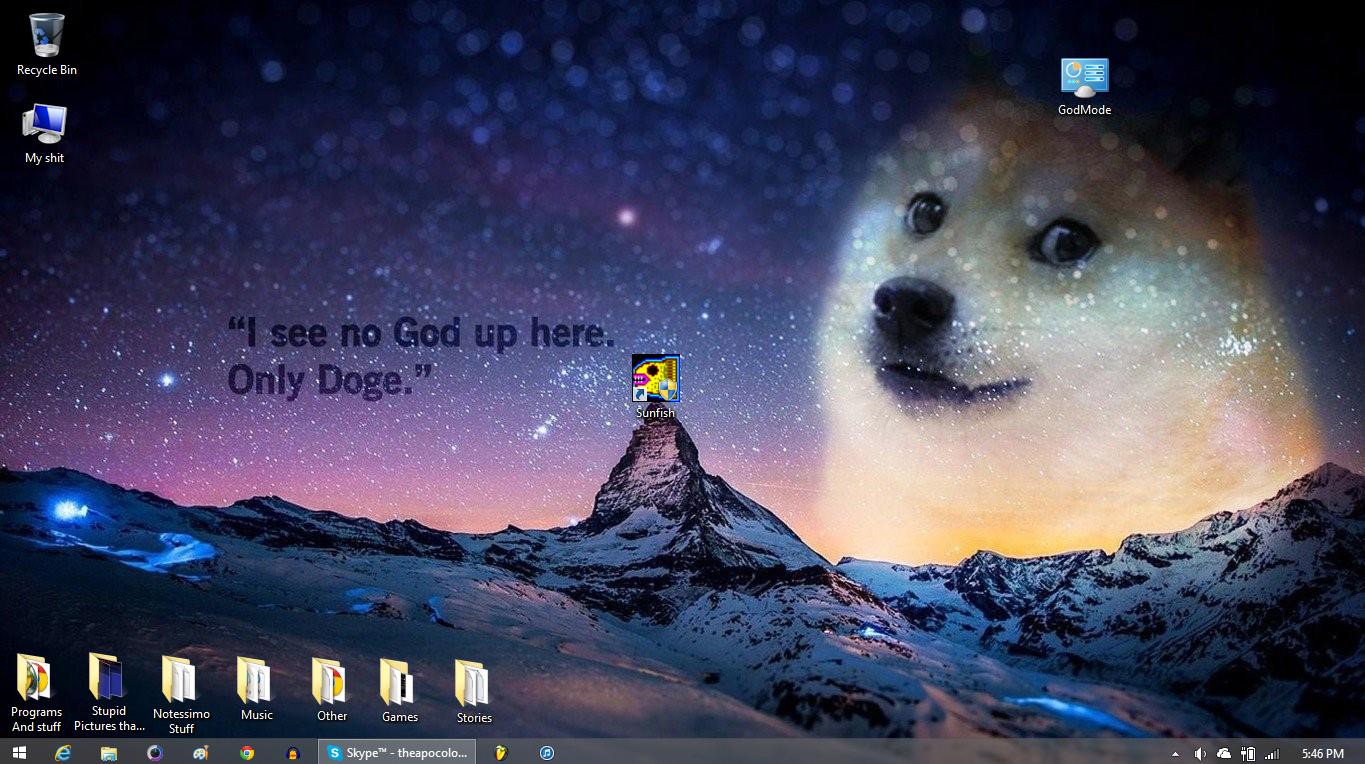Select the Music folder on desktop
The height and width of the screenshot is (764, 1365).
(x=256, y=681)
